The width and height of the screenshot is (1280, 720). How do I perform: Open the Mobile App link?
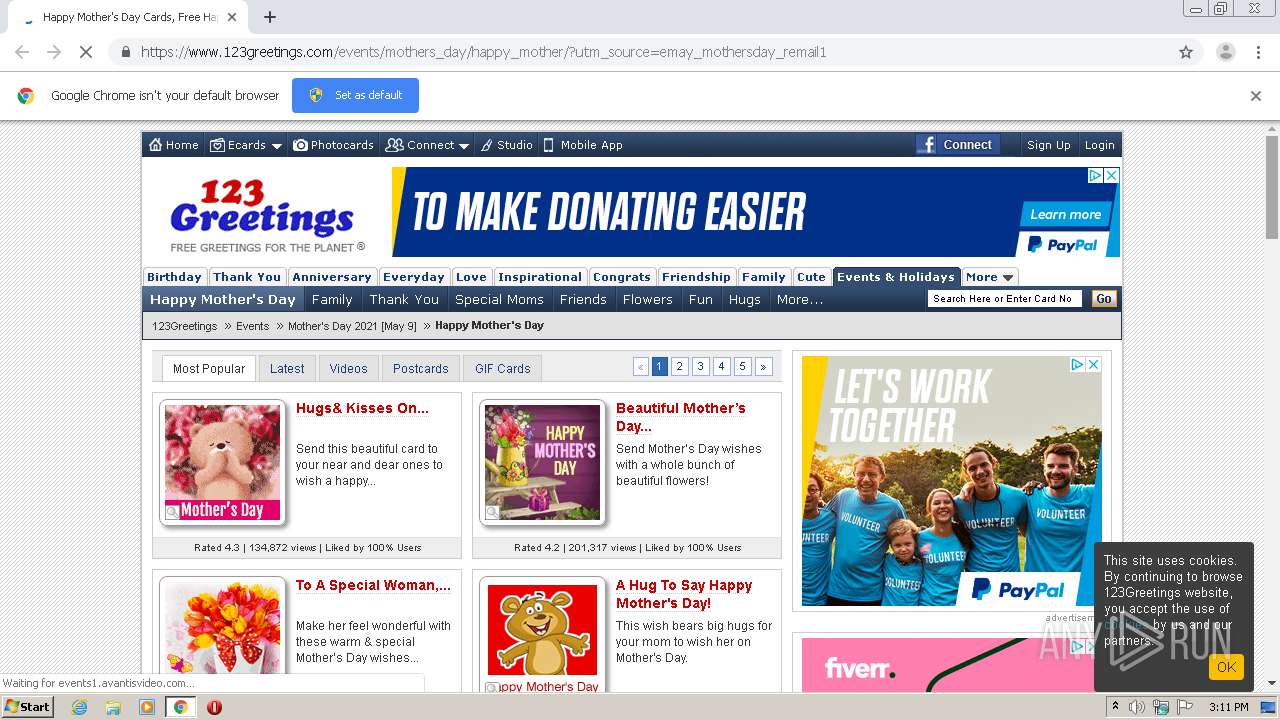pyautogui.click(x=583, y=145)
